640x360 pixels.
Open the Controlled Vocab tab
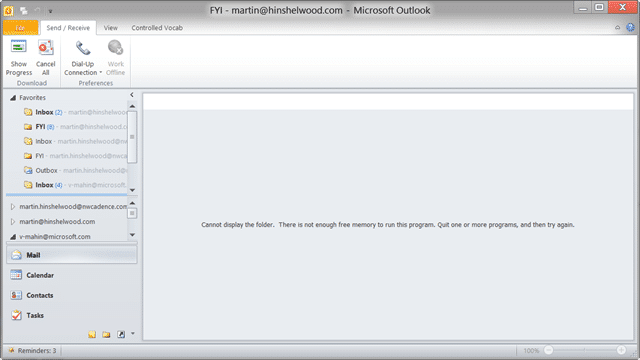[x=157, y=28]
